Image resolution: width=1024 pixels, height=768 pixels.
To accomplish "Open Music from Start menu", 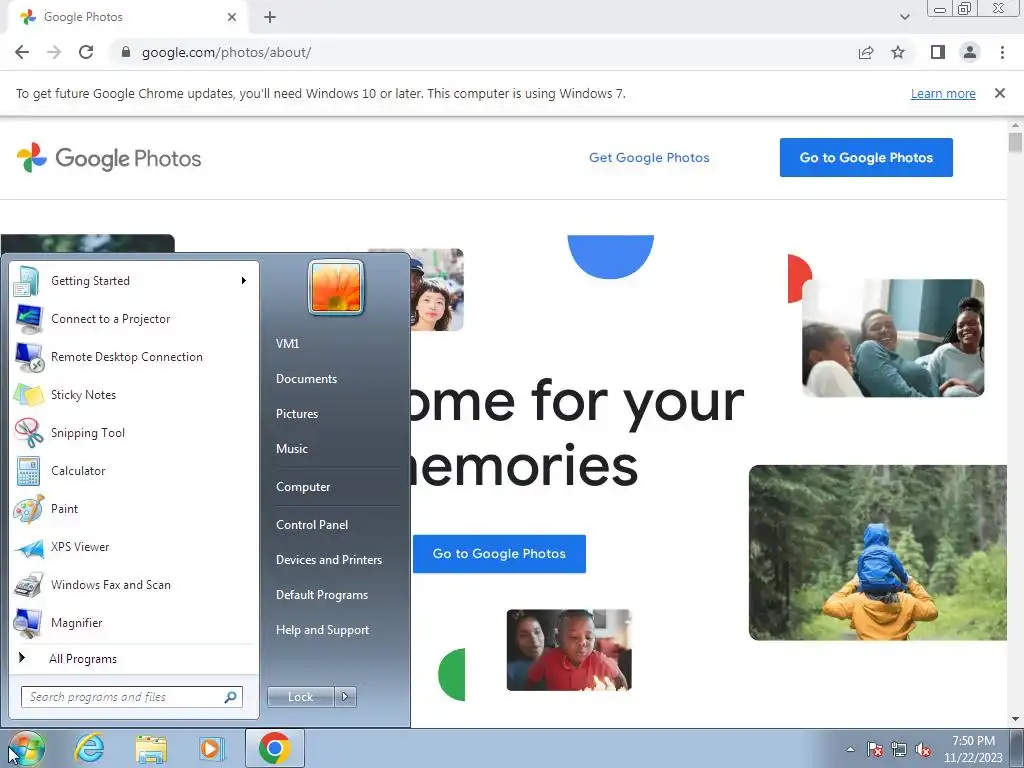I will click(292, 449).
